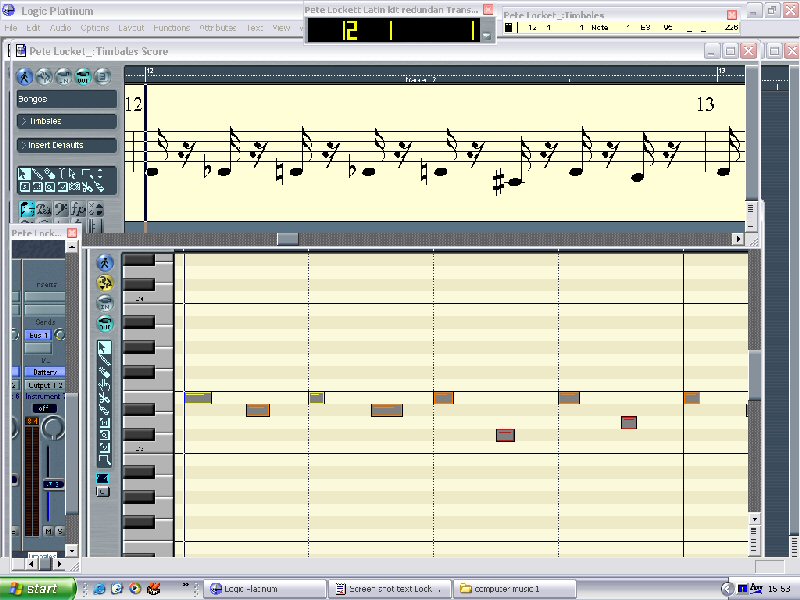The image size is (800, 600).
Task: Expand the Timbales track disclosure
Action: 22,120
